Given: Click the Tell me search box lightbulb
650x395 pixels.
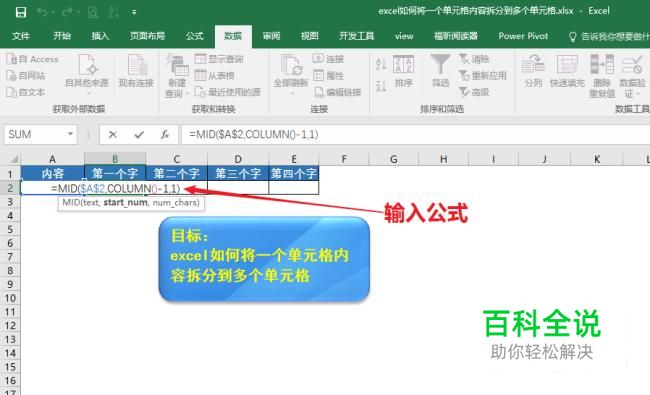Looking at the screenshot, I should 572,37.
